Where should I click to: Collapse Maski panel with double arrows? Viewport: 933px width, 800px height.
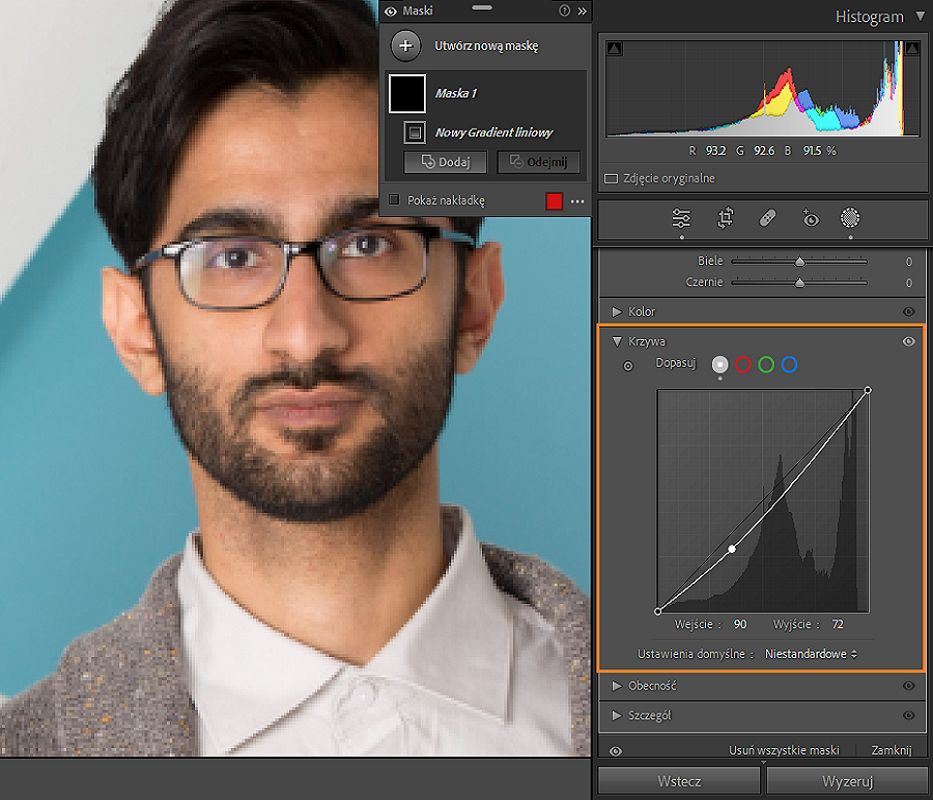(x=582, y=11)
